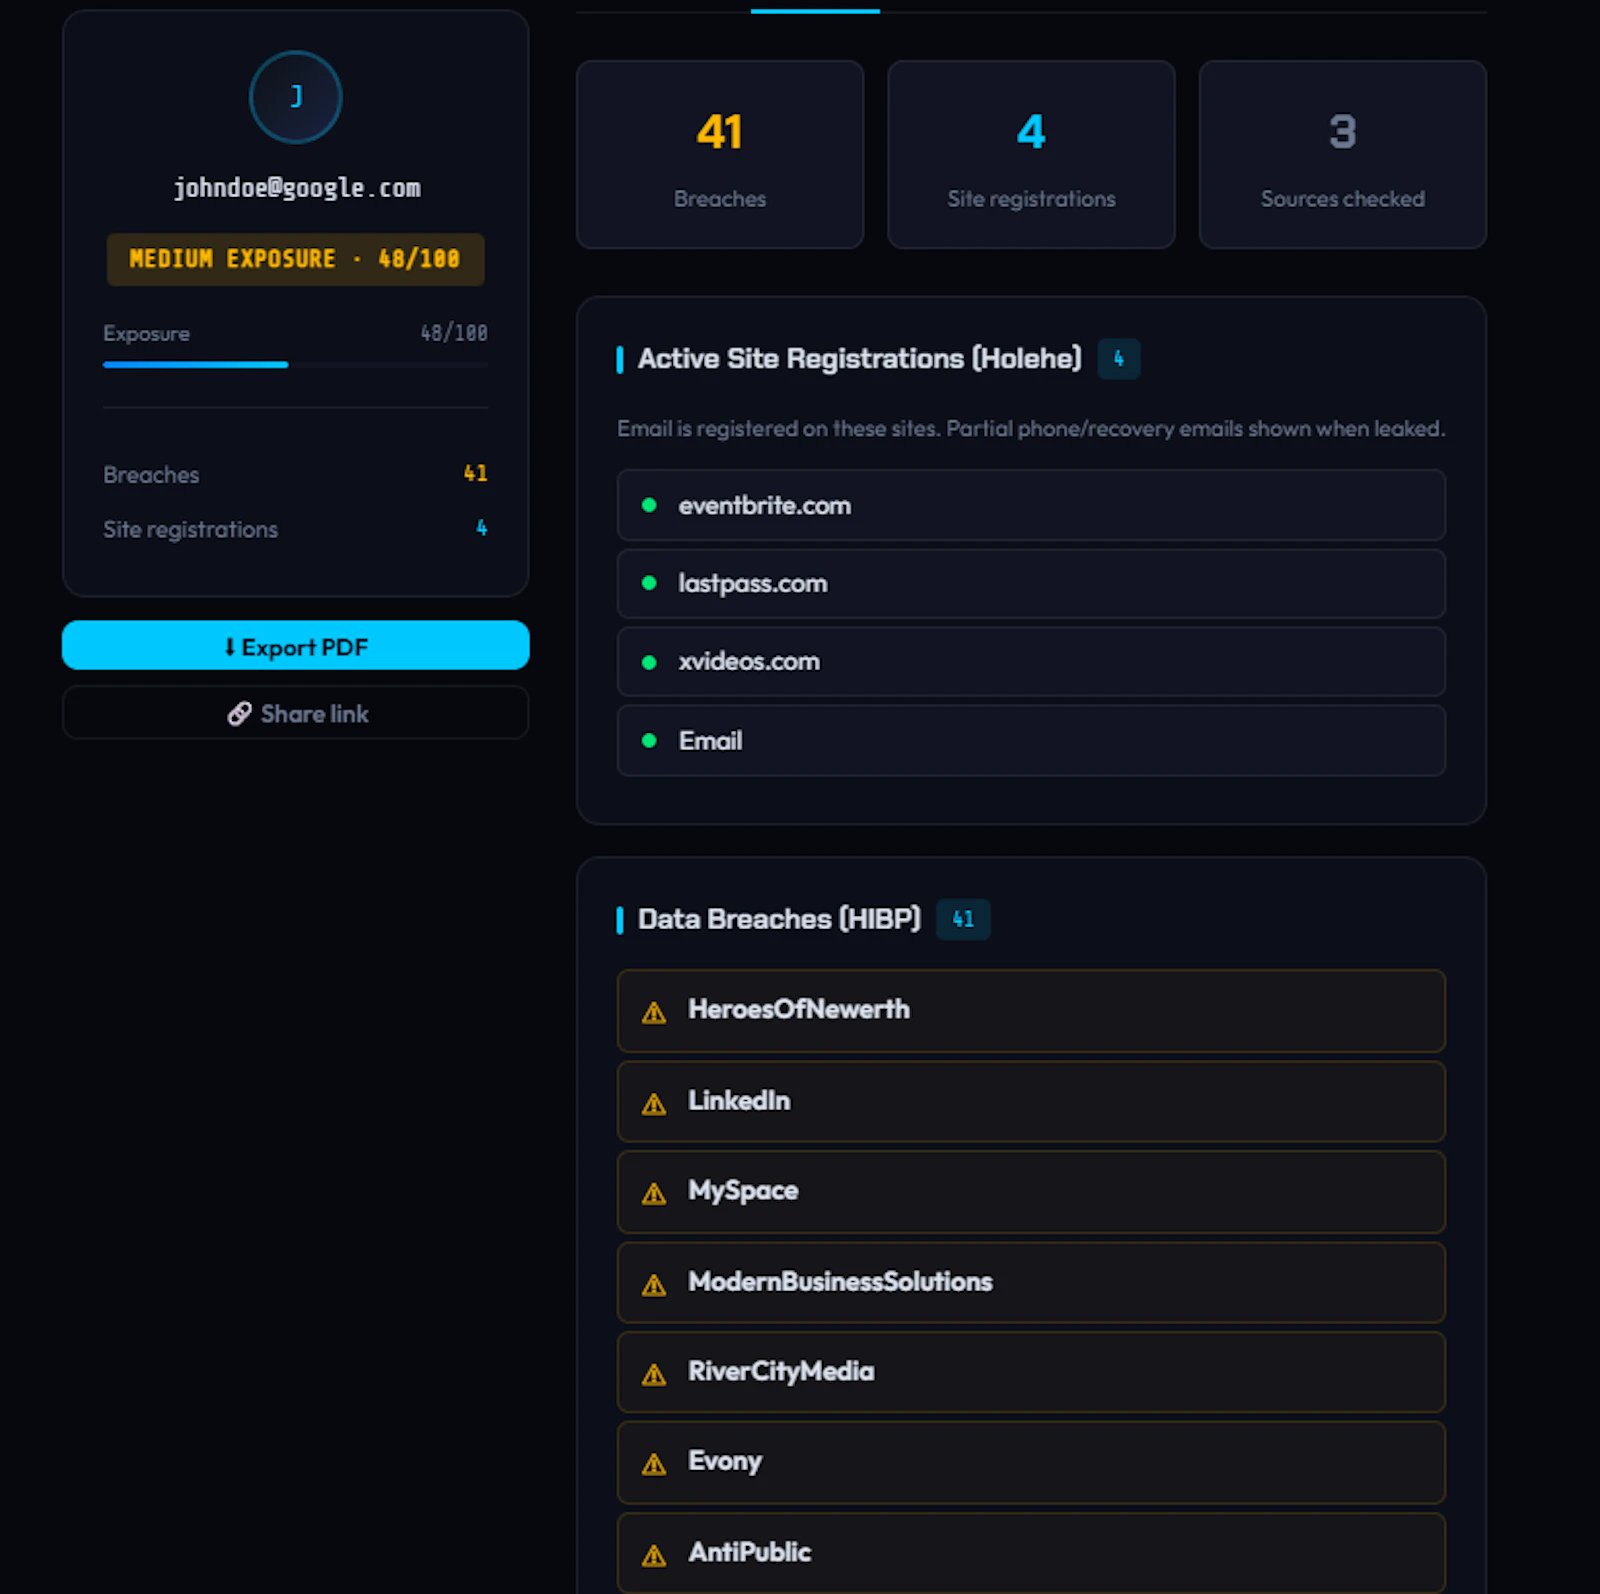
Task: Copy the Share link
Action: point(295,713)
